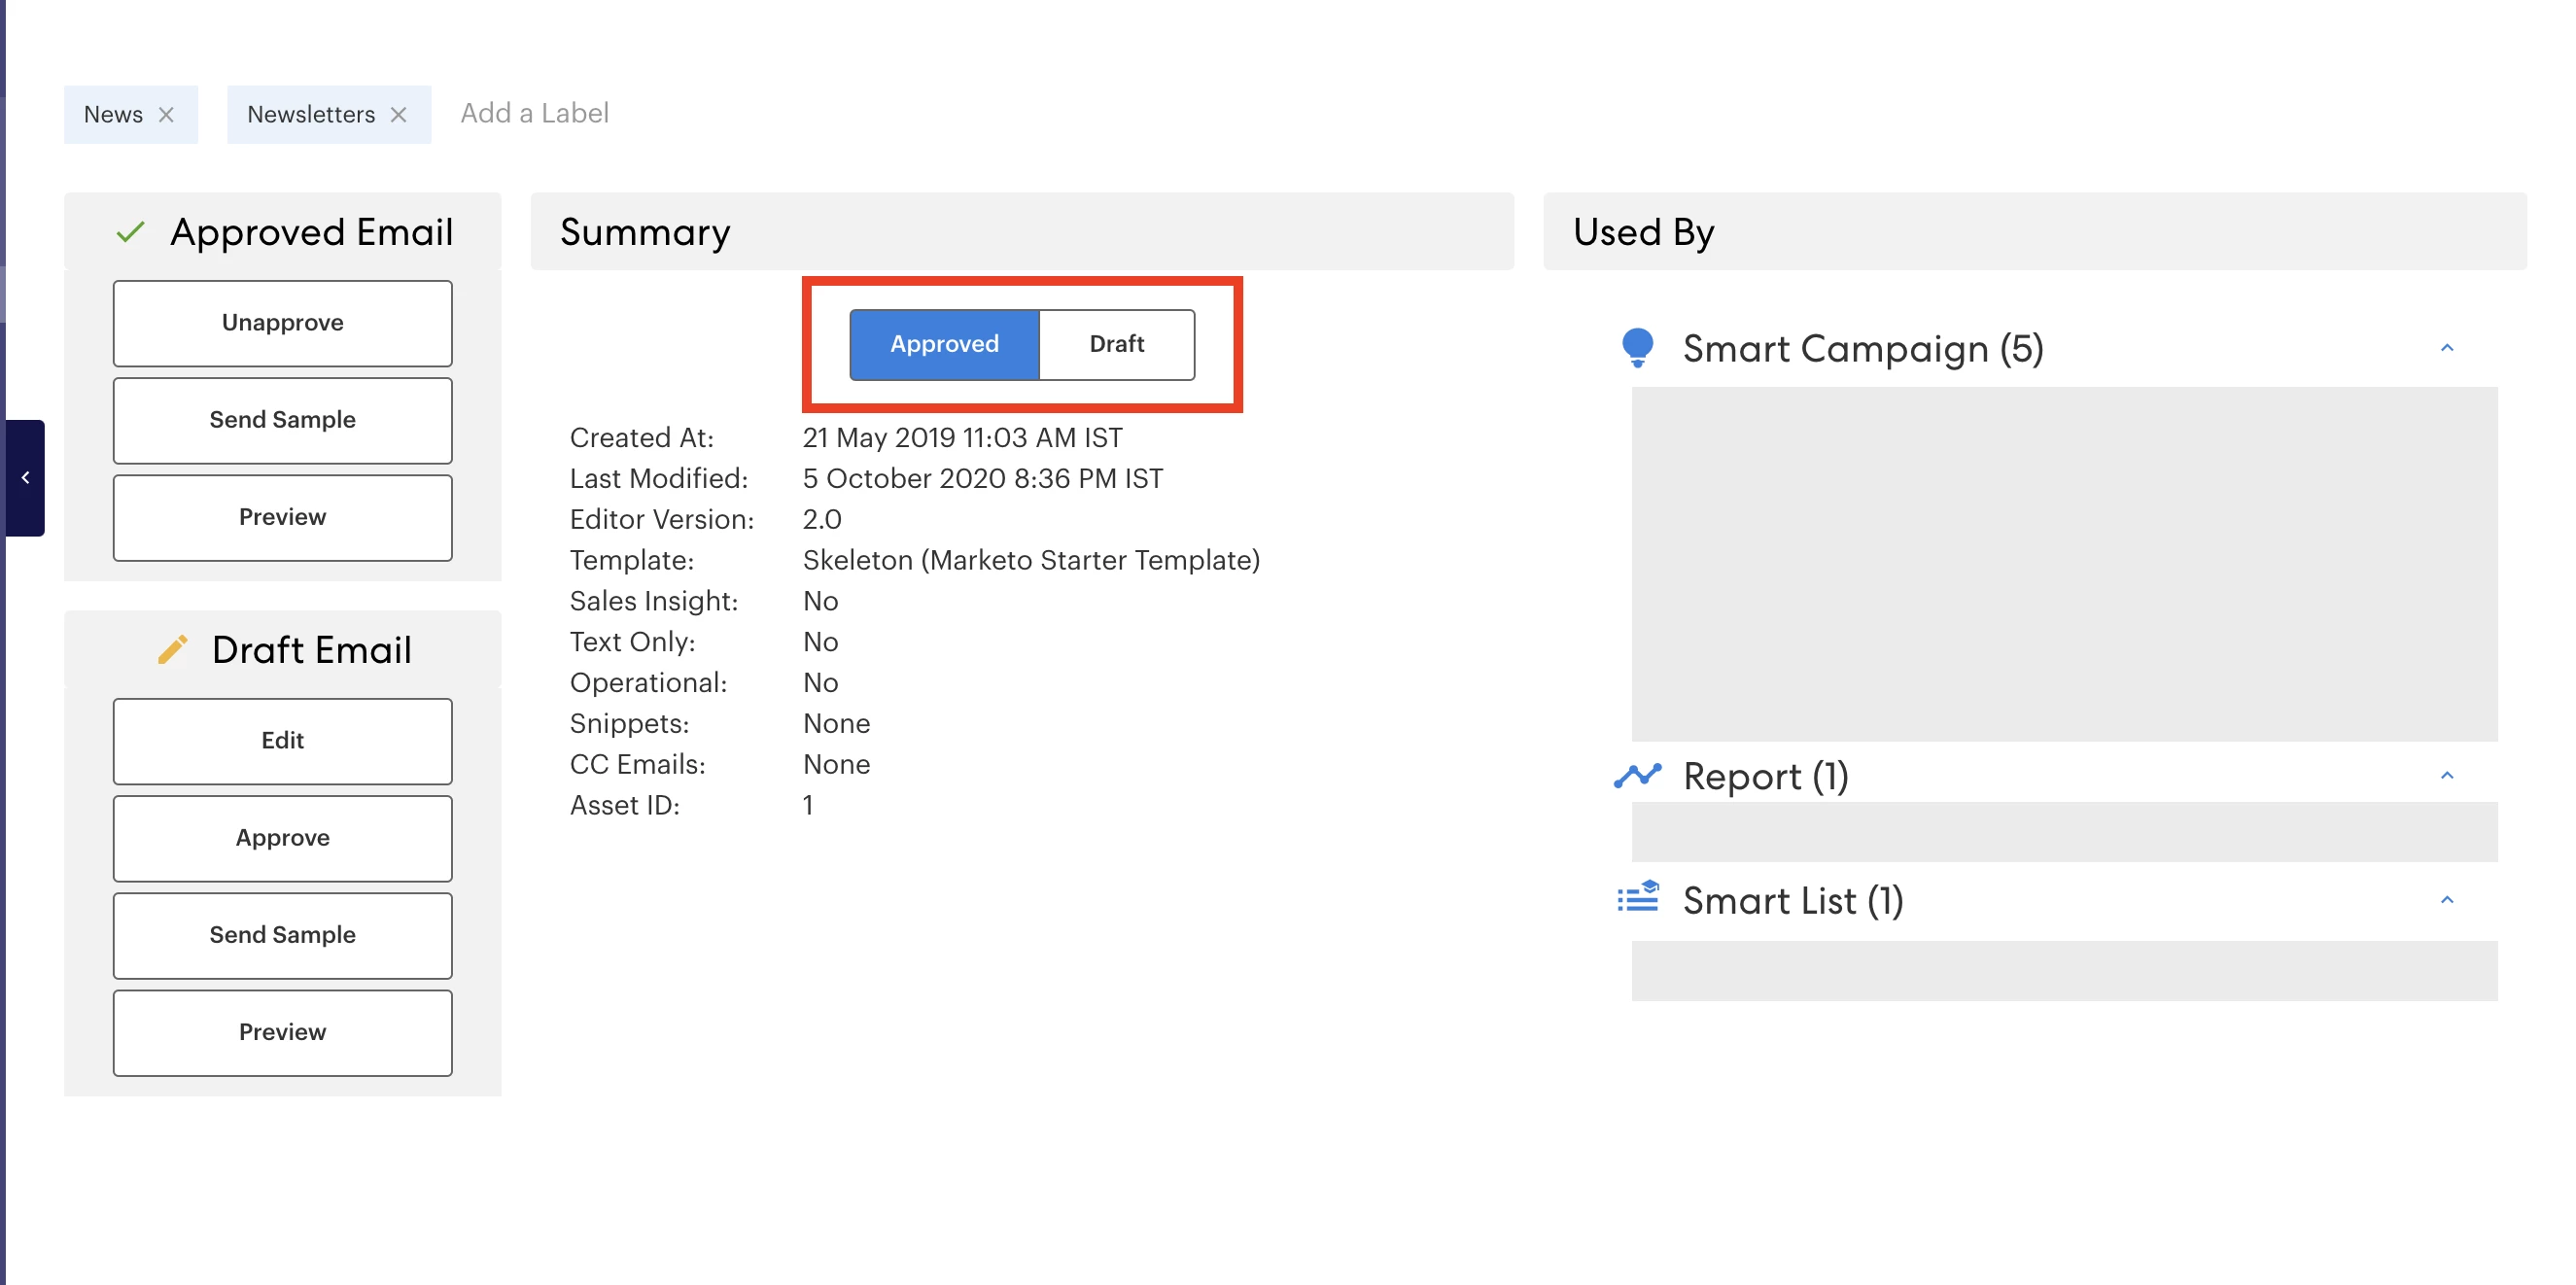Collapse the left sidebar arrow tab

25,478
